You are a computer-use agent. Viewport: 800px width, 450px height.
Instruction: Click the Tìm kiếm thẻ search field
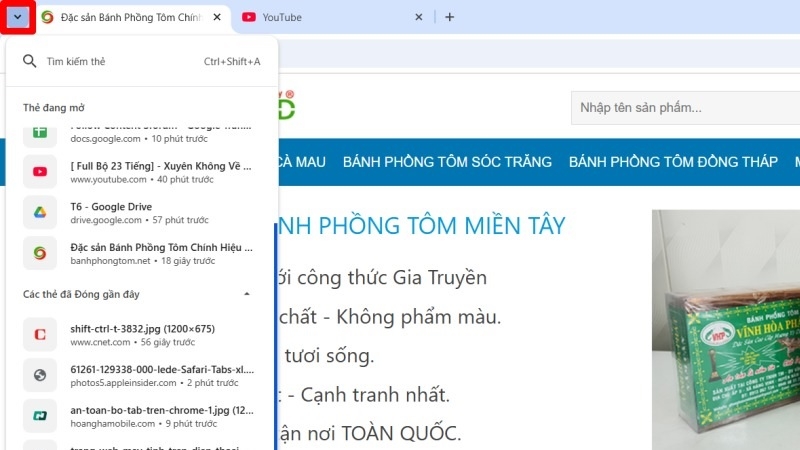142,62
